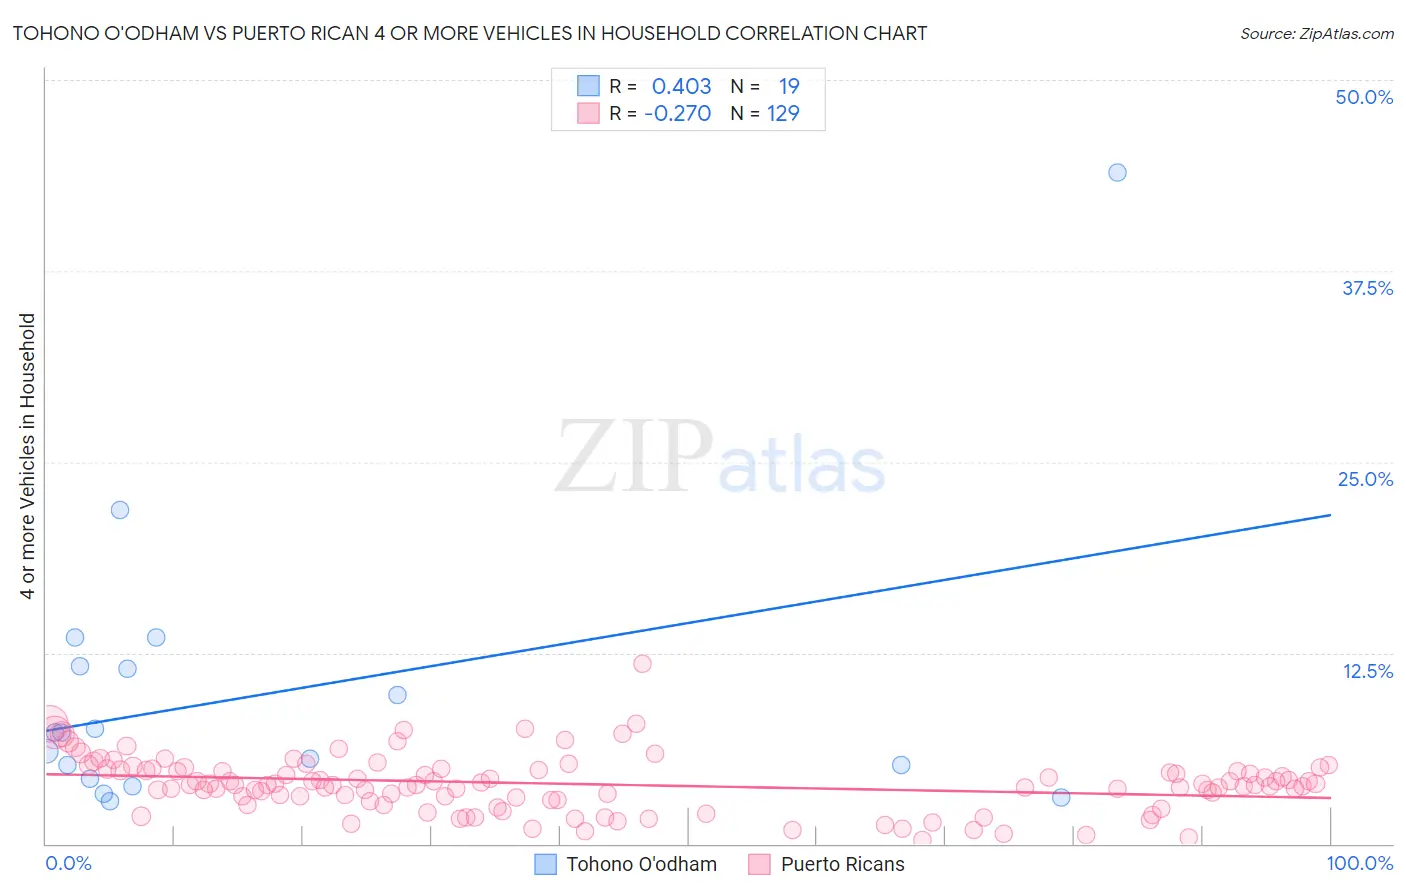Click the pink regression trend line

[688, 785]
